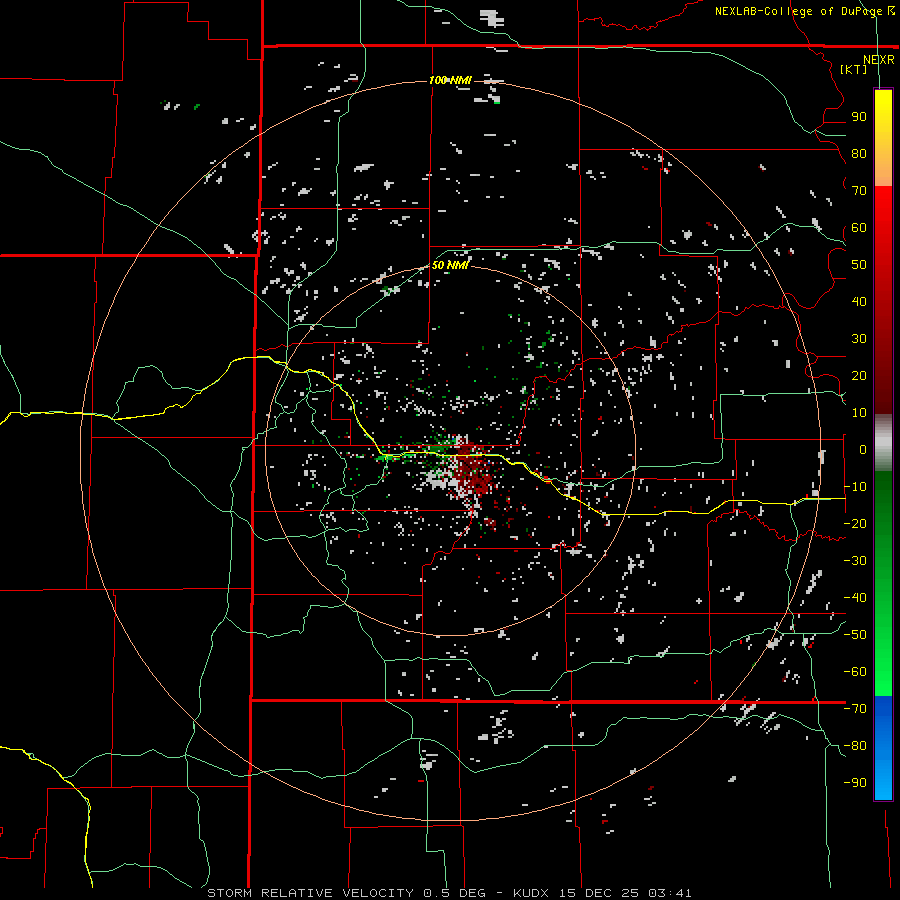
Task: Click the "80" scale value
Action: click(x=859, y=154)
